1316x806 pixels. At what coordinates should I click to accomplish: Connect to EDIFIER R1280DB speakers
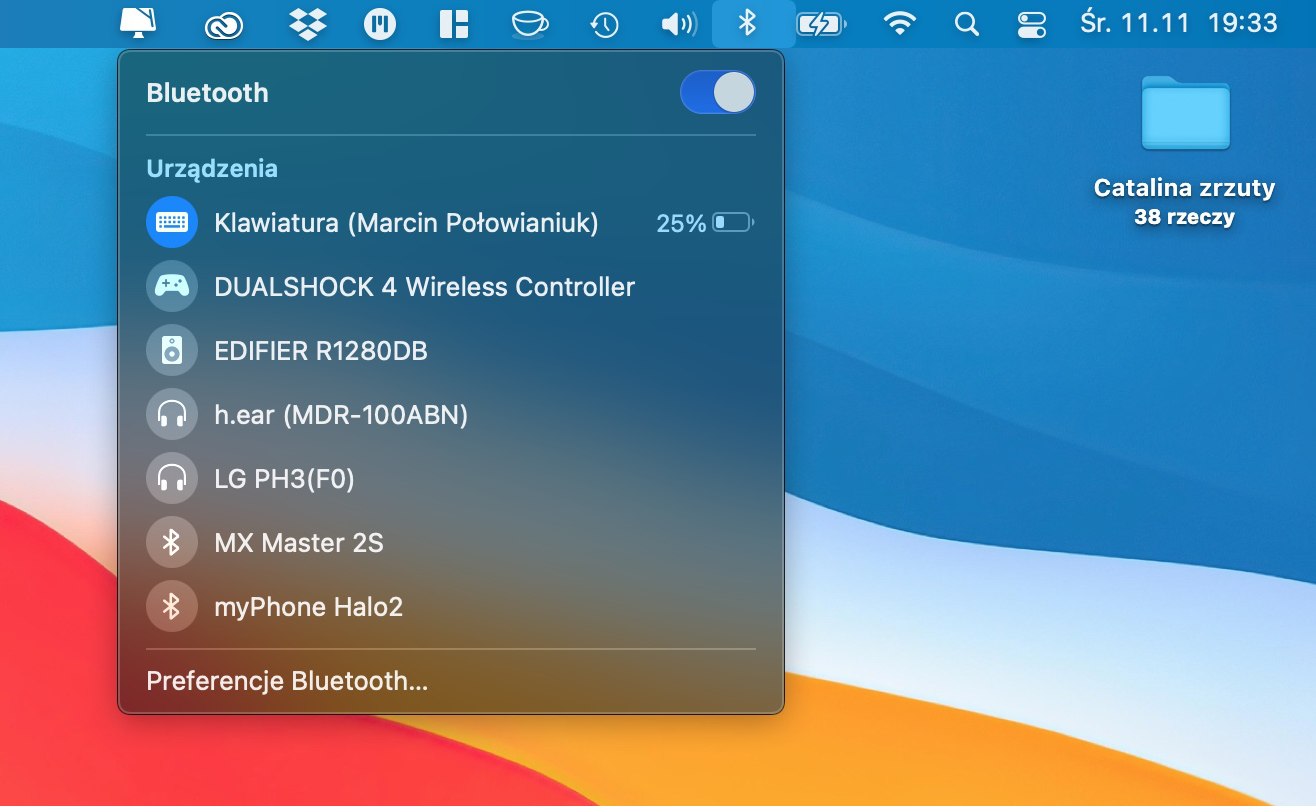coord(321,351)
